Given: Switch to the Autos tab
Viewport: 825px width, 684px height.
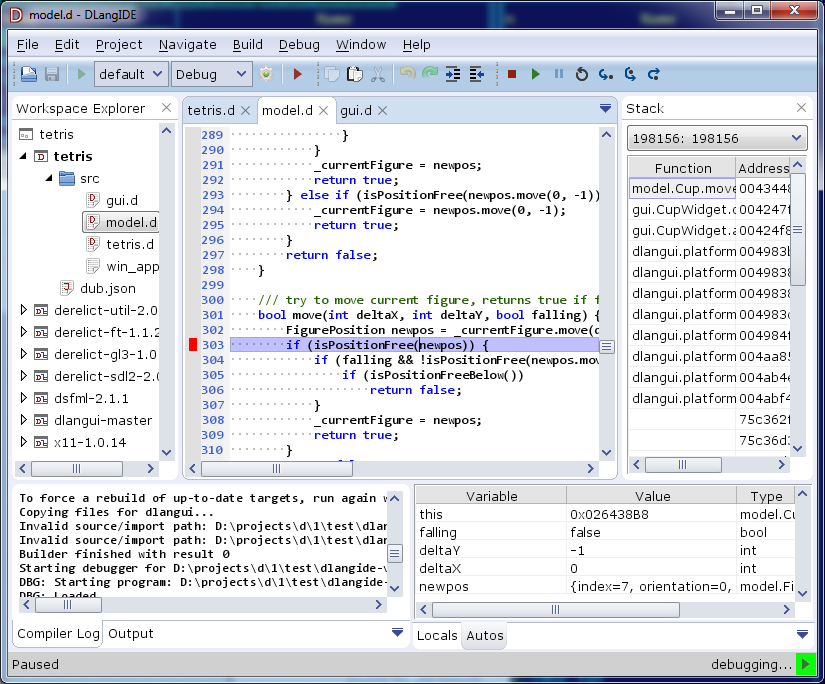Looking at the screenshot, I should 485,635.
